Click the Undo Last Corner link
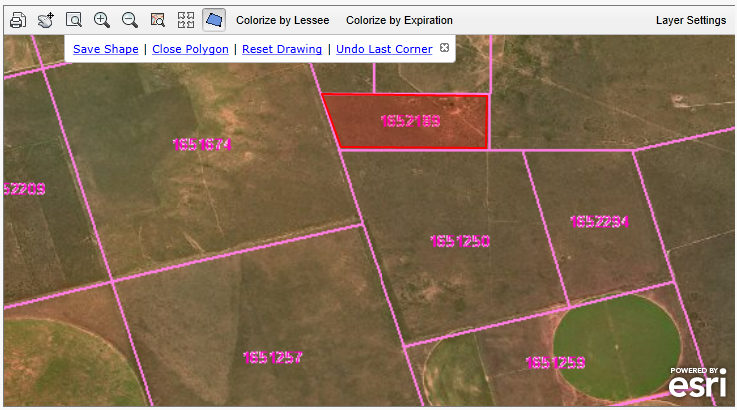The image size is (737, 410). (384, 49)
